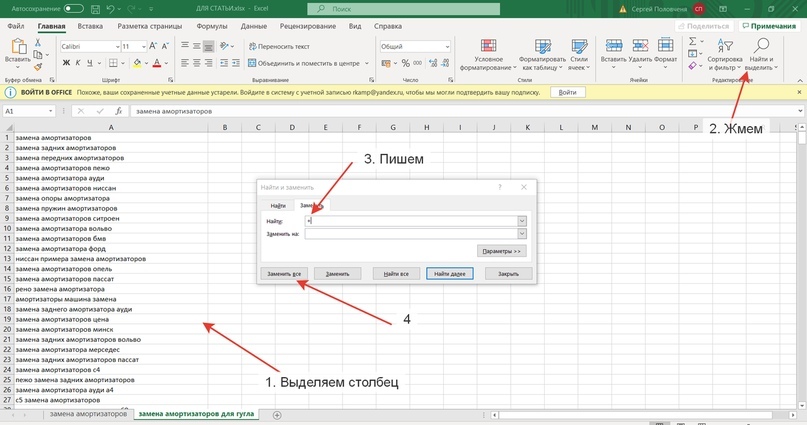Switch to the Вставка ribbon tab
Screen dimensions: 807x425
coord(90,26)
